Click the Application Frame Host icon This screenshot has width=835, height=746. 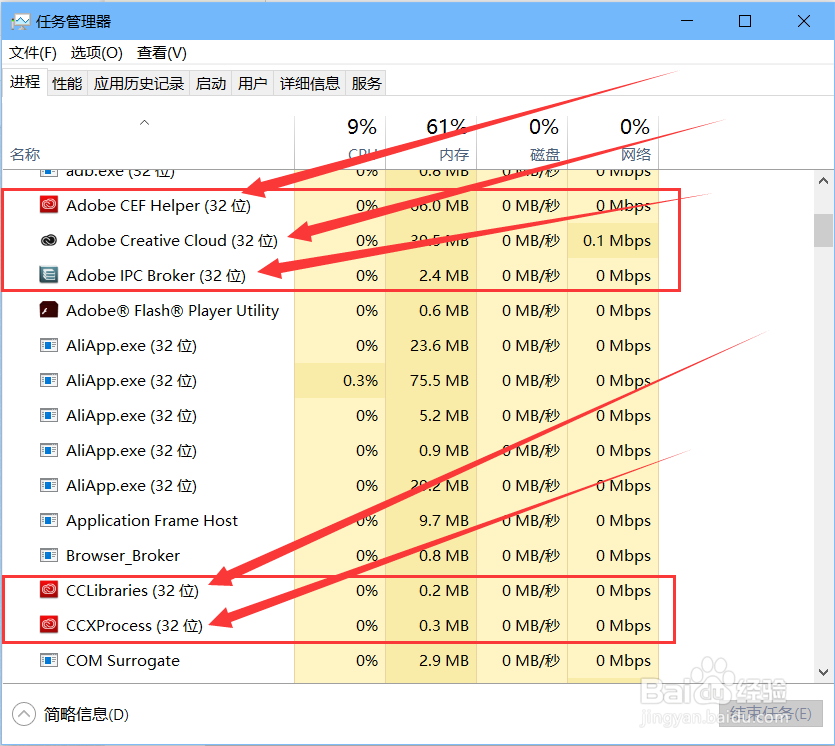click(49, 520)
